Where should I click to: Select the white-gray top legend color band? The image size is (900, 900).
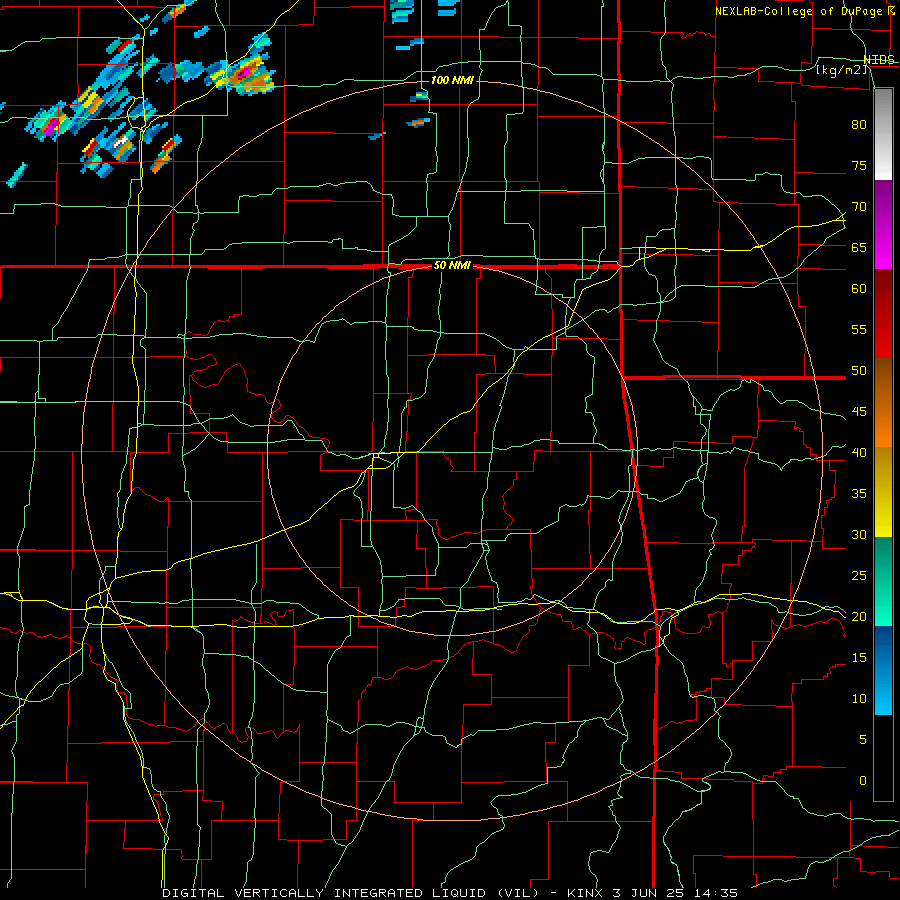pos(883,134)
